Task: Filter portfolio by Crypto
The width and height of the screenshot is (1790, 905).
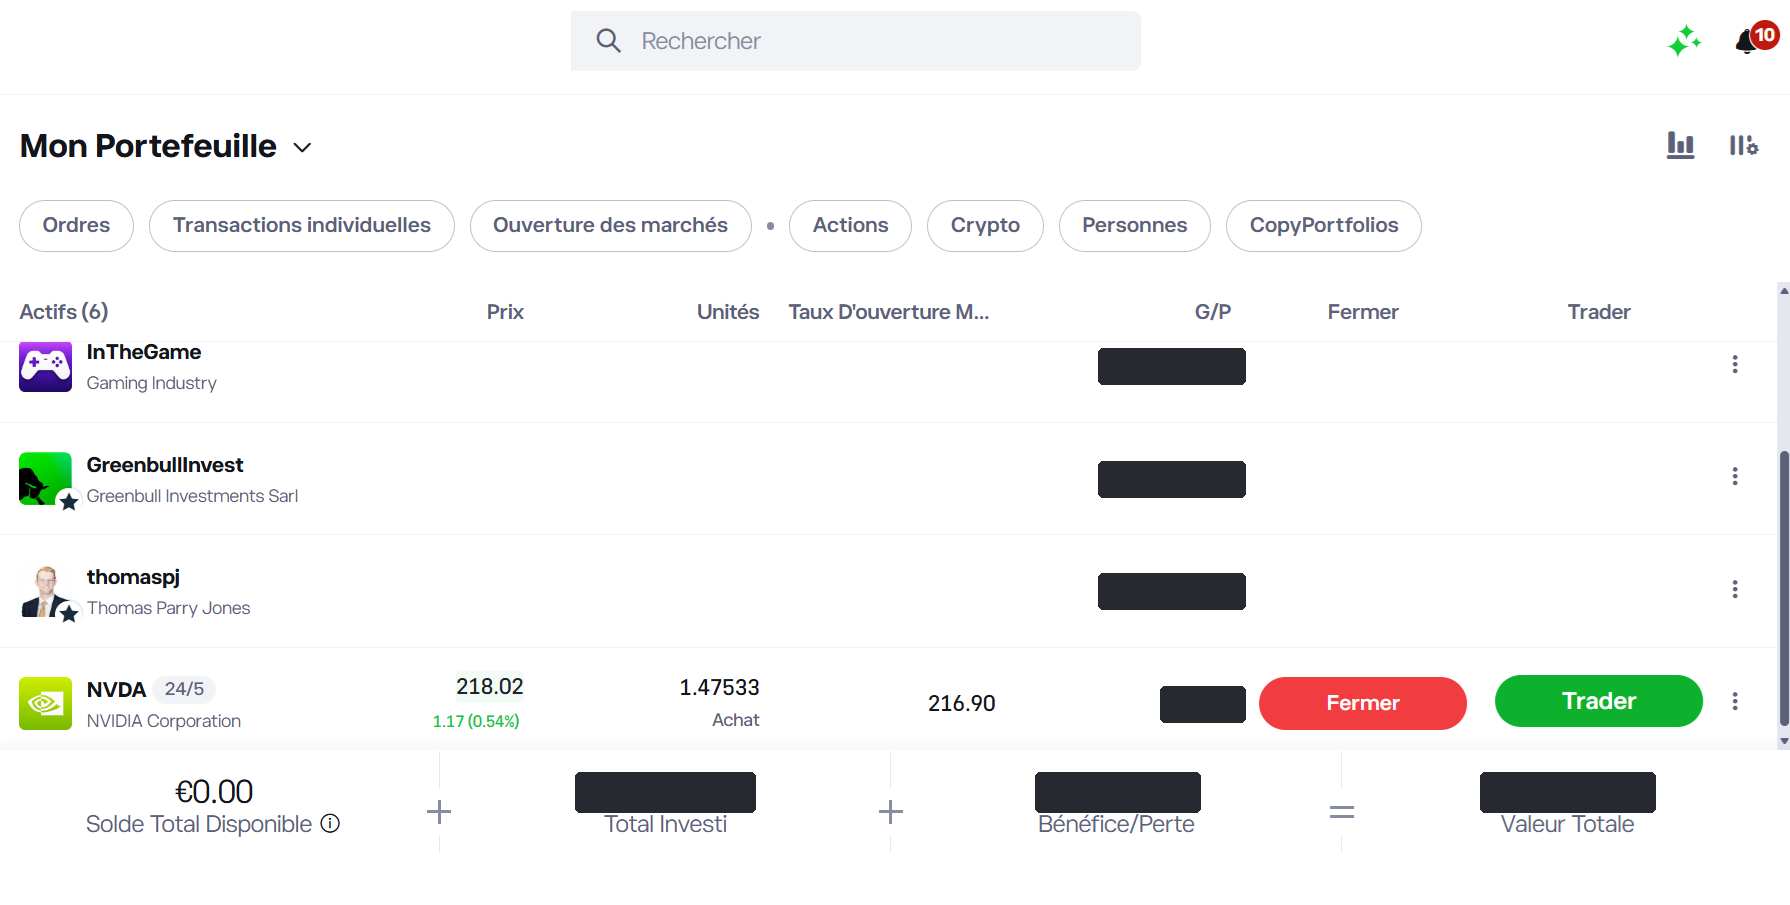Action: pos(985,226)
